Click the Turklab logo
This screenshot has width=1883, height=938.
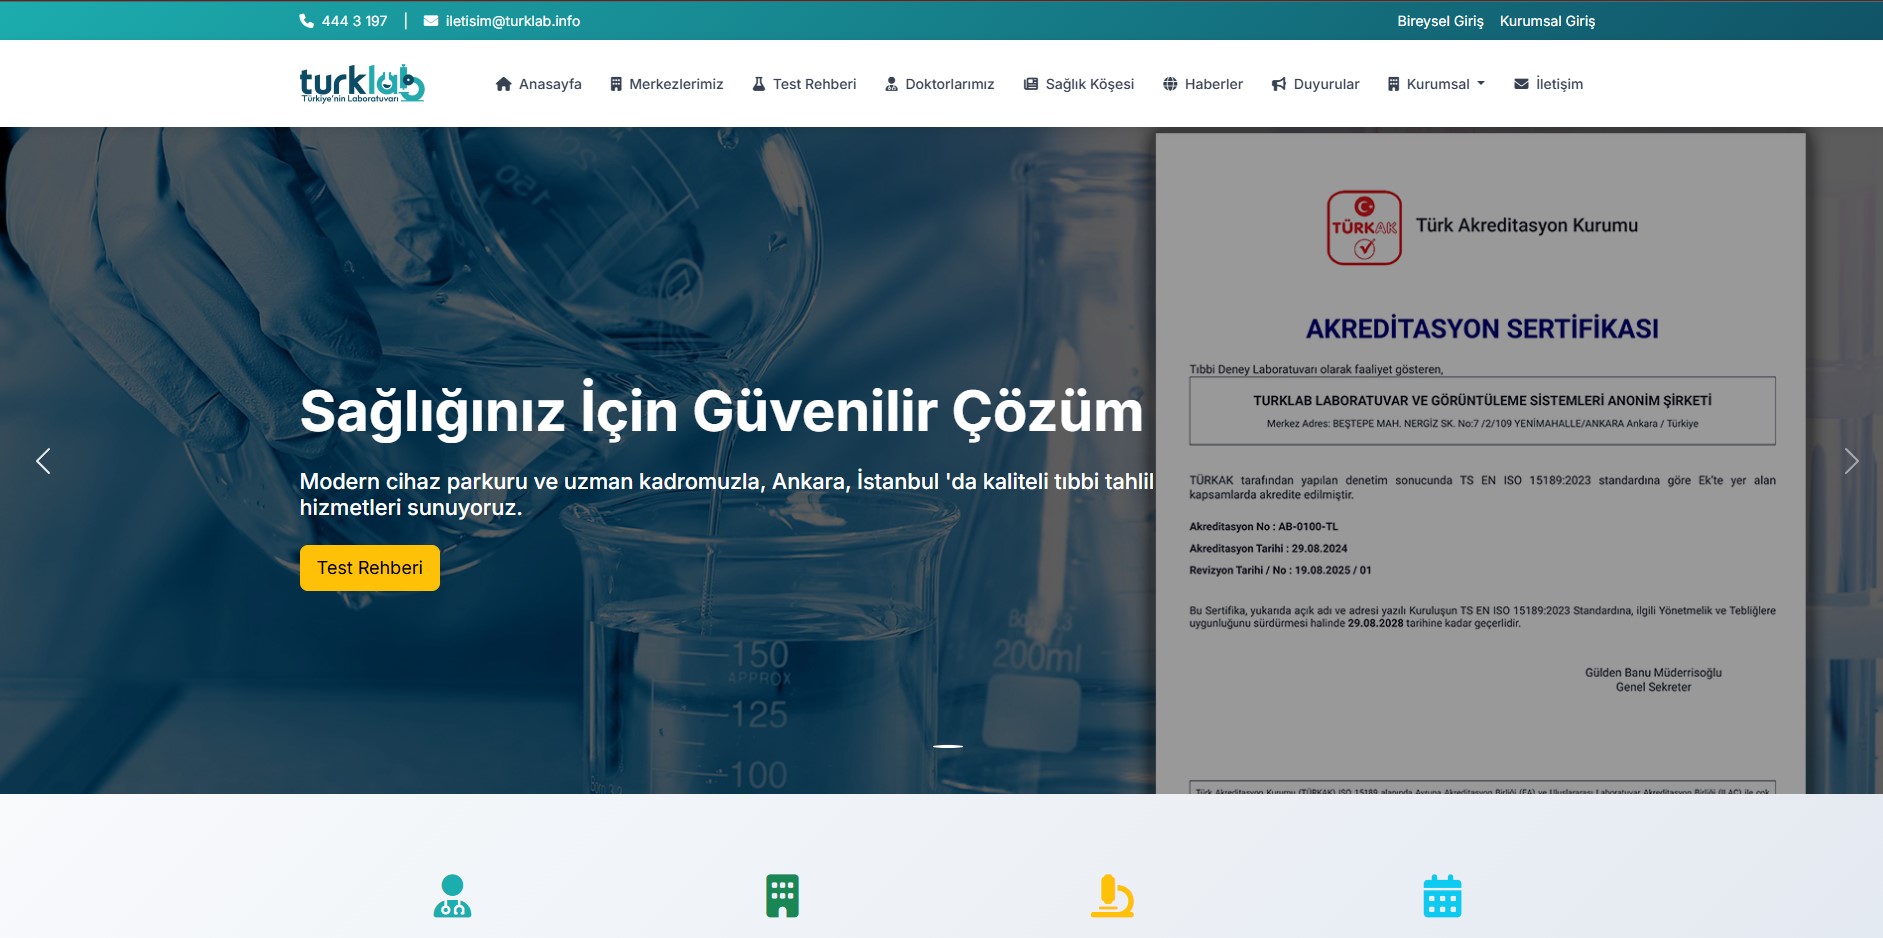click(x=362, y=84)
